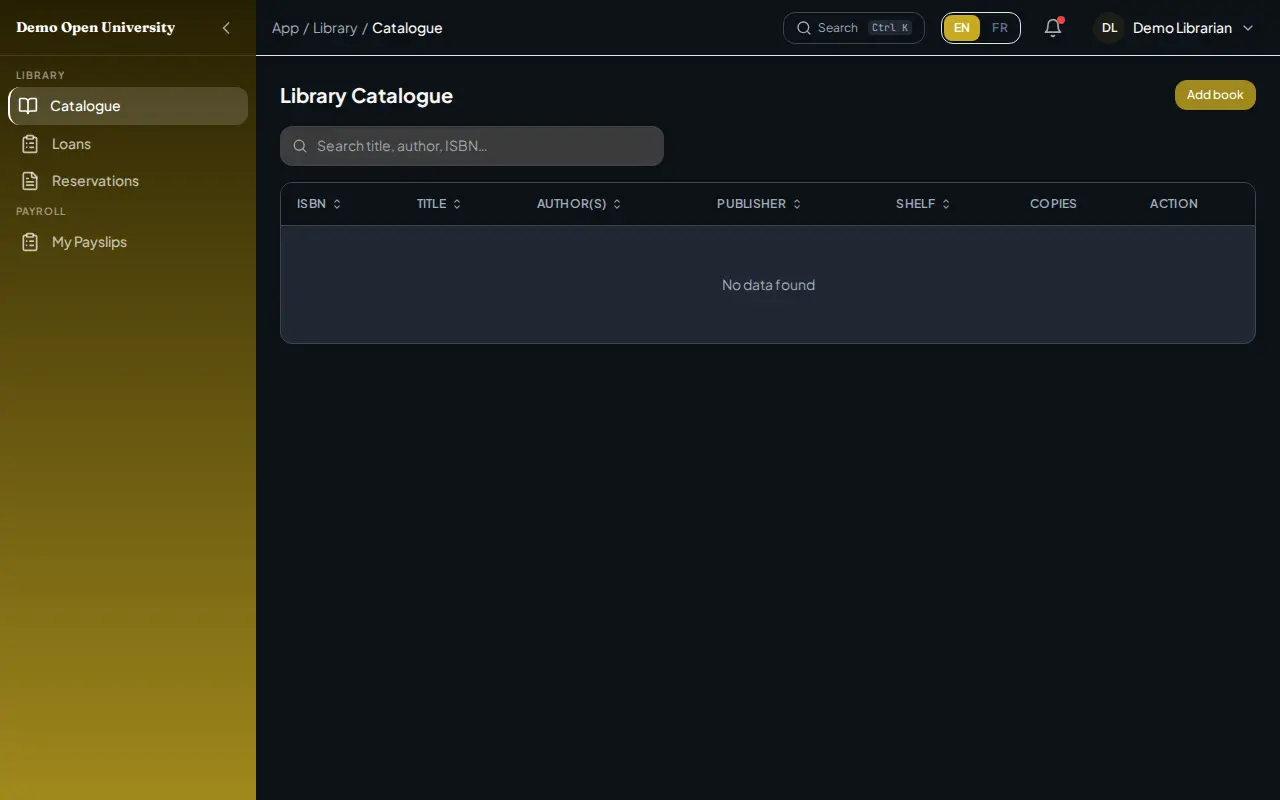
Task: Click the My Payslips clipboard icon
Action: (30, 242)
